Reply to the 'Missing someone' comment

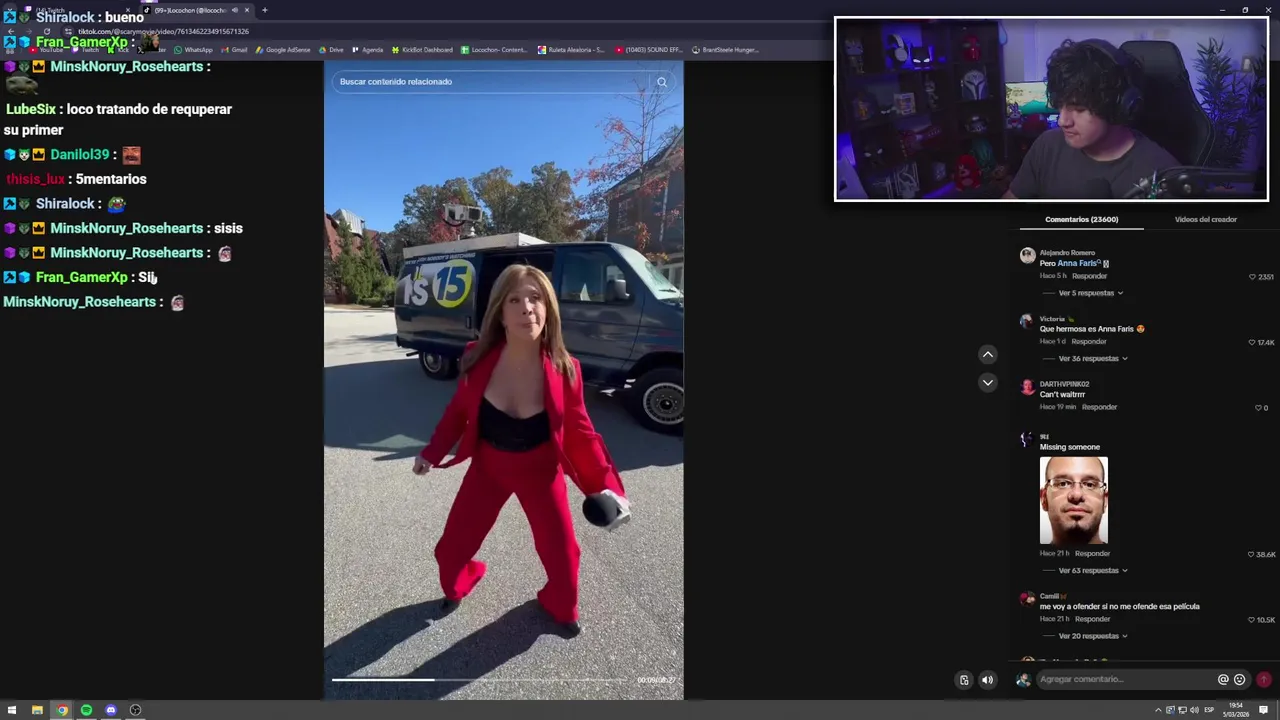pos(1092,553)
